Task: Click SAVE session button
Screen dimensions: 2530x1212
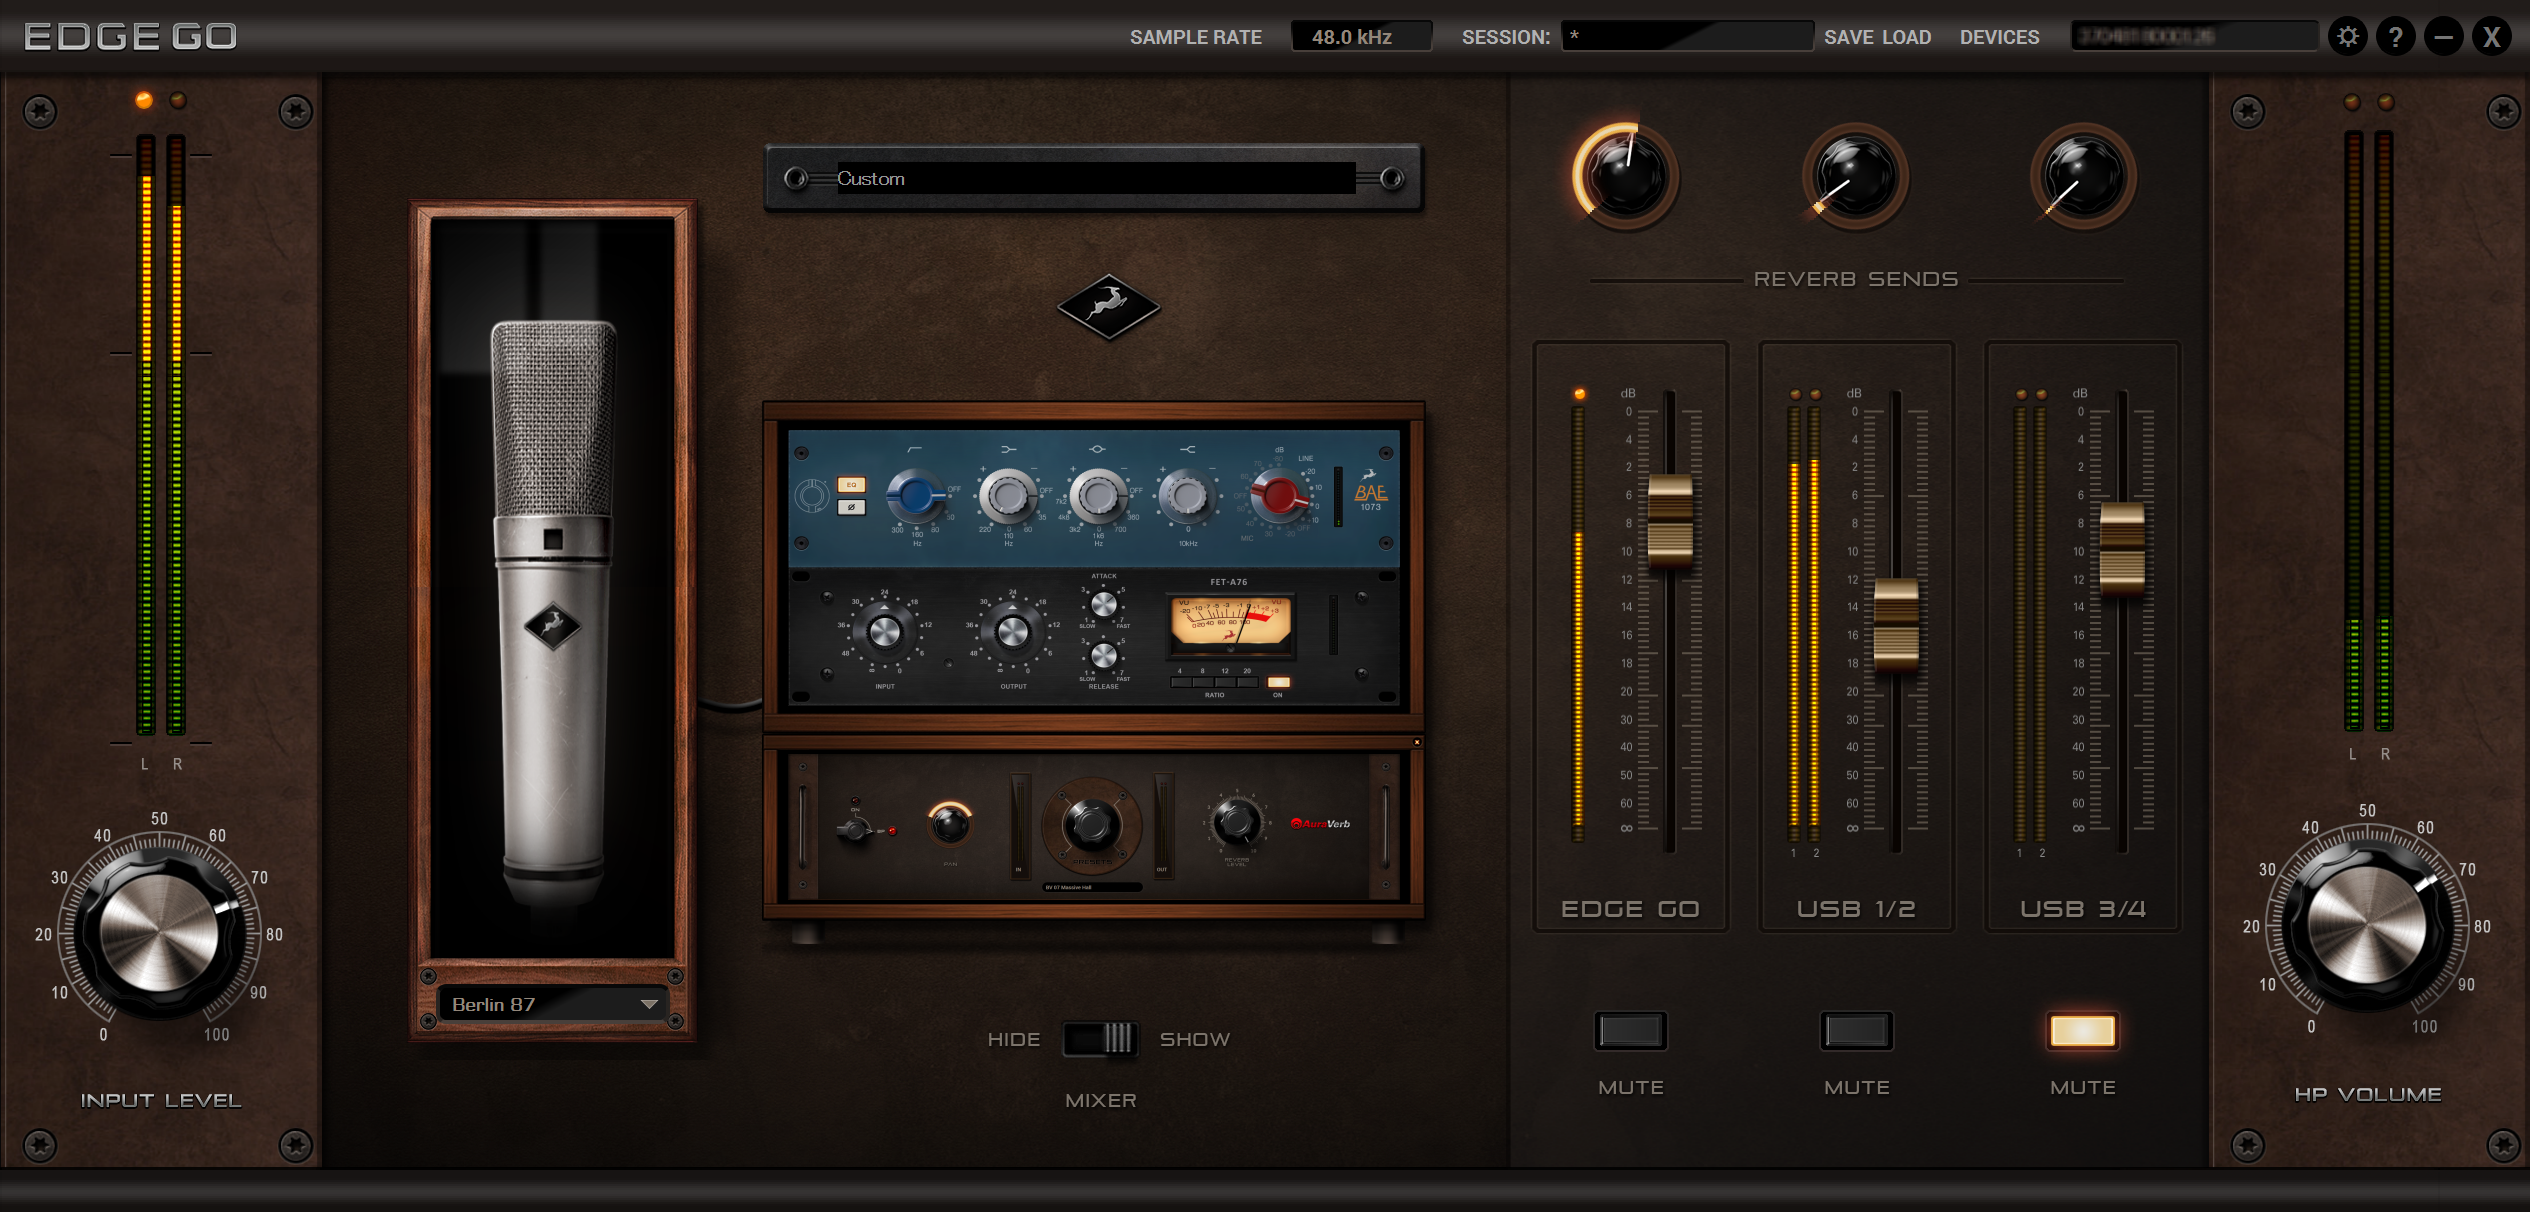Action: click(x=1848, y=37)
